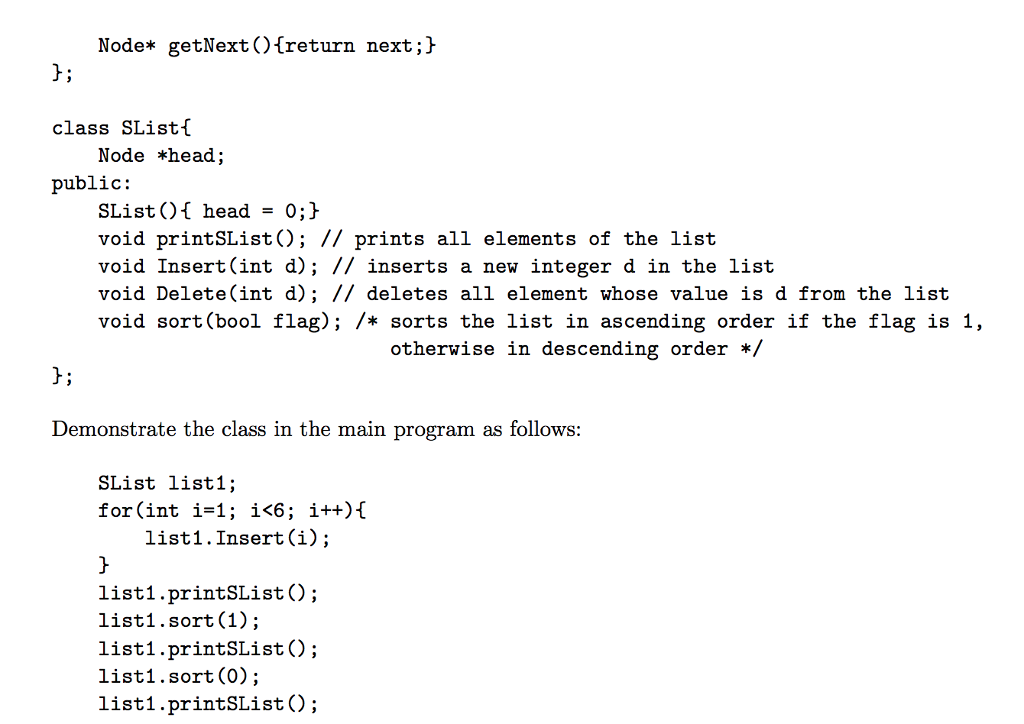Click the 'list1.sort(1);' statement
Viewport: 1024px width, 724px height.
tap(179, 620)
